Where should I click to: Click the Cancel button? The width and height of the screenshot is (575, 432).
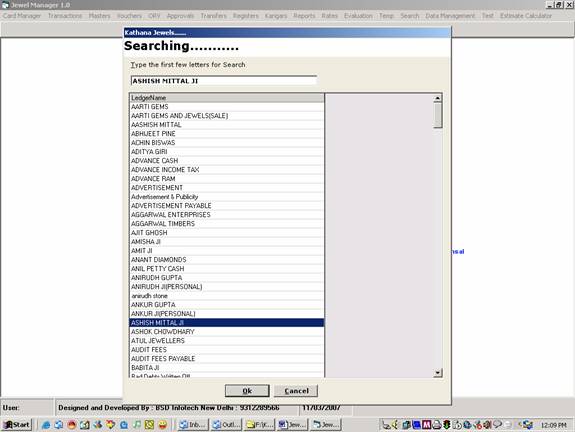296,391
